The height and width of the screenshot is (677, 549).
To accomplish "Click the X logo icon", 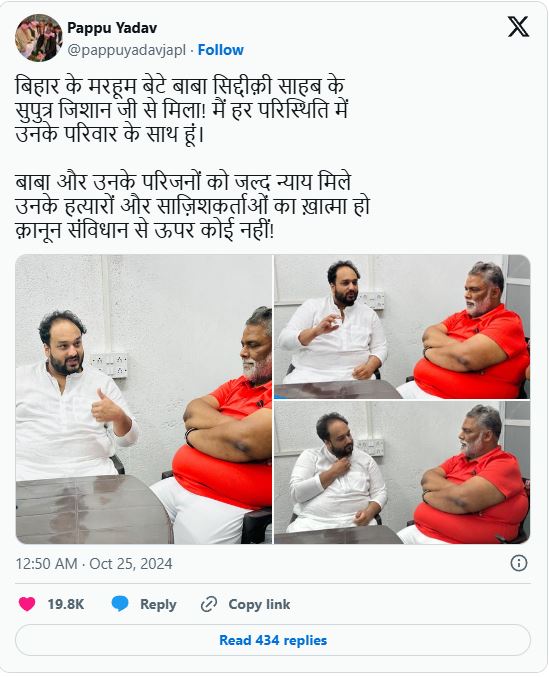I will 518,27.
